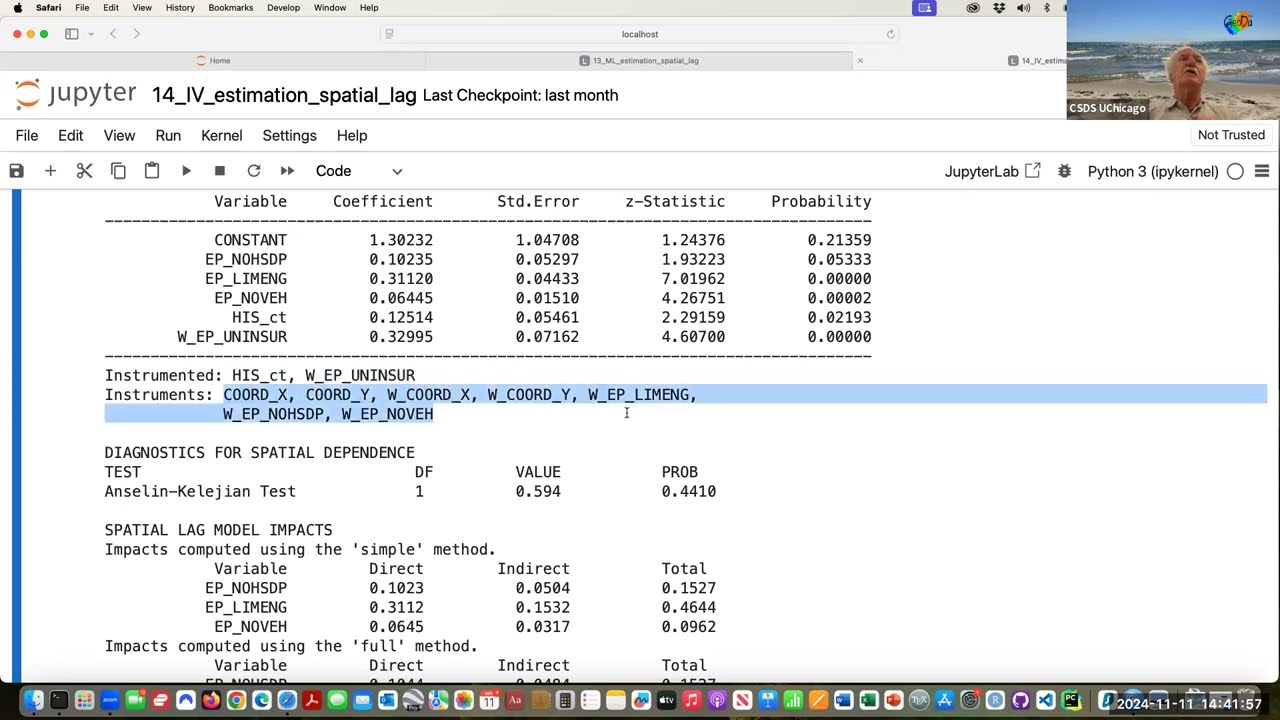Paste the cell from clipboard
1280x720 pixels.
click(x=152, y=171)
